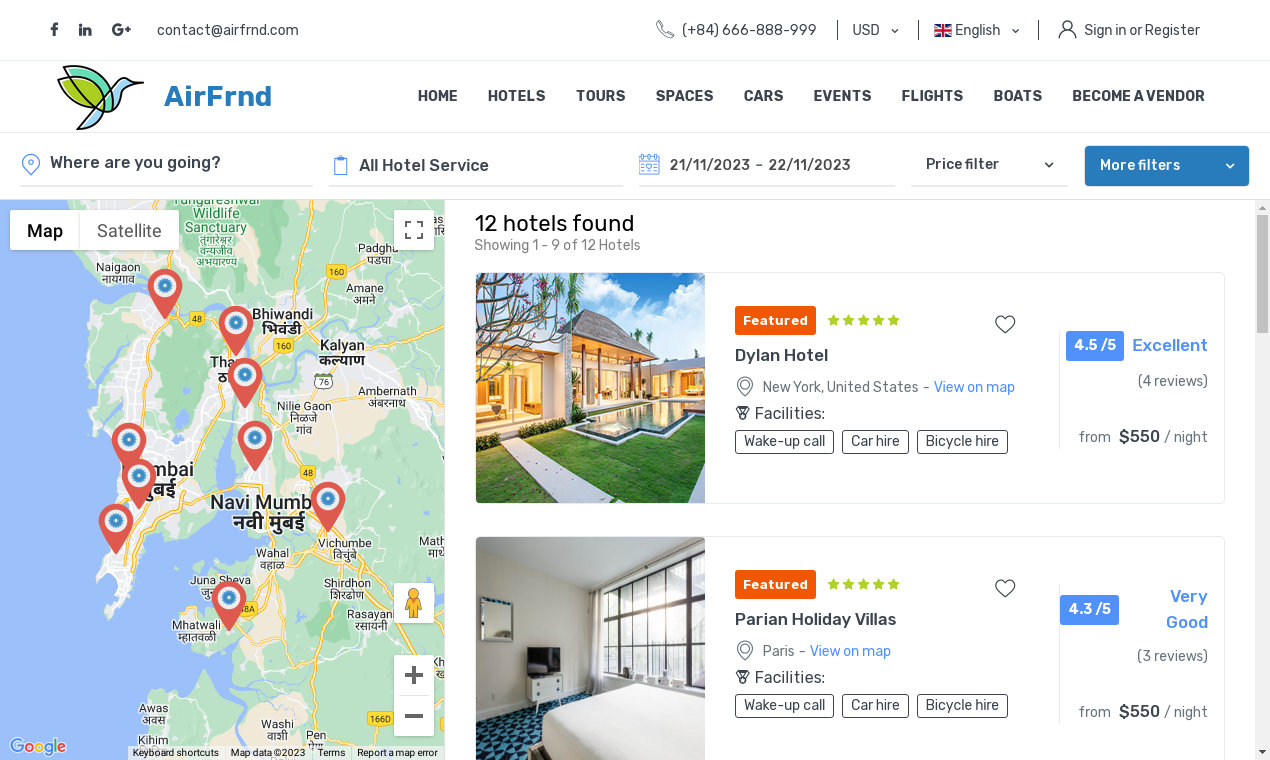
Task: Add Dylan Hotel to wishlist heart
Action: tap(1005, 324)
